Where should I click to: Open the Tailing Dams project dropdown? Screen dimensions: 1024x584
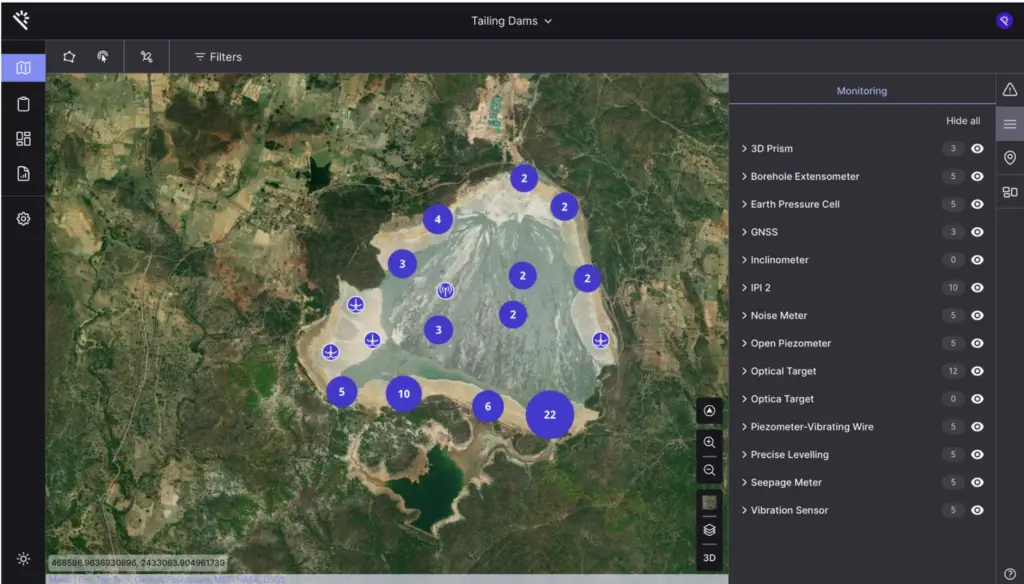512,21
